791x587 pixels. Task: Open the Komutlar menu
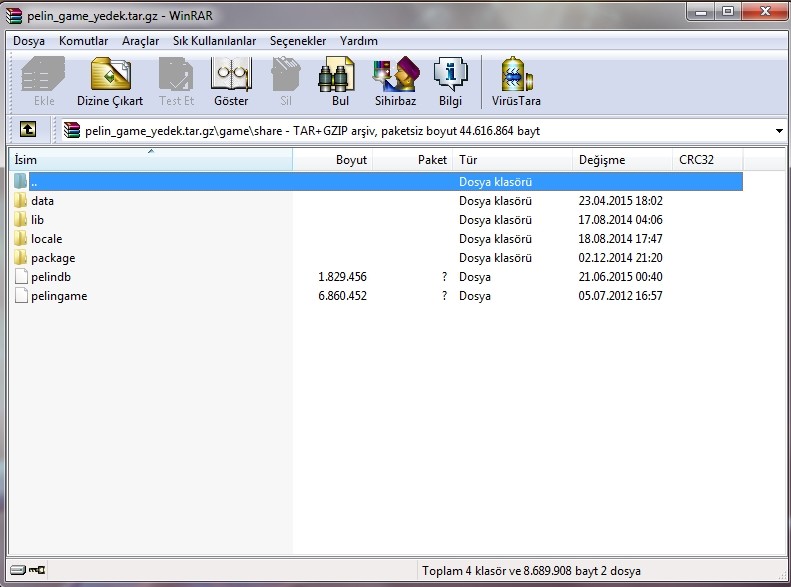click(83, 41)
